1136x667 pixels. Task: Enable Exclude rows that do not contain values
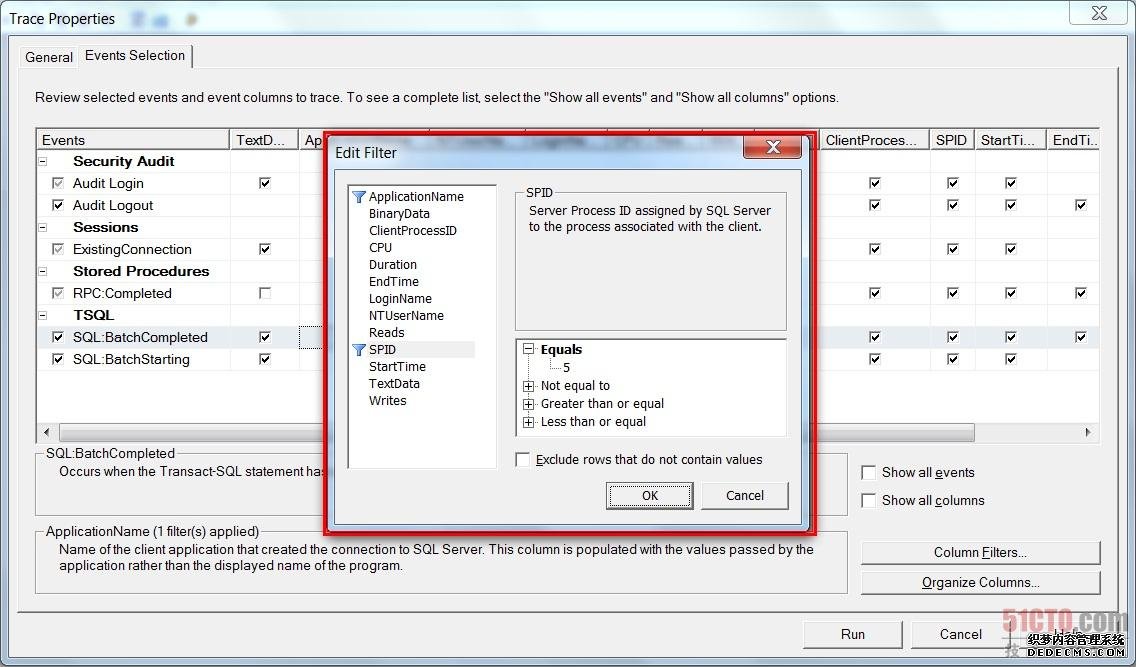(x=523, y=460)
